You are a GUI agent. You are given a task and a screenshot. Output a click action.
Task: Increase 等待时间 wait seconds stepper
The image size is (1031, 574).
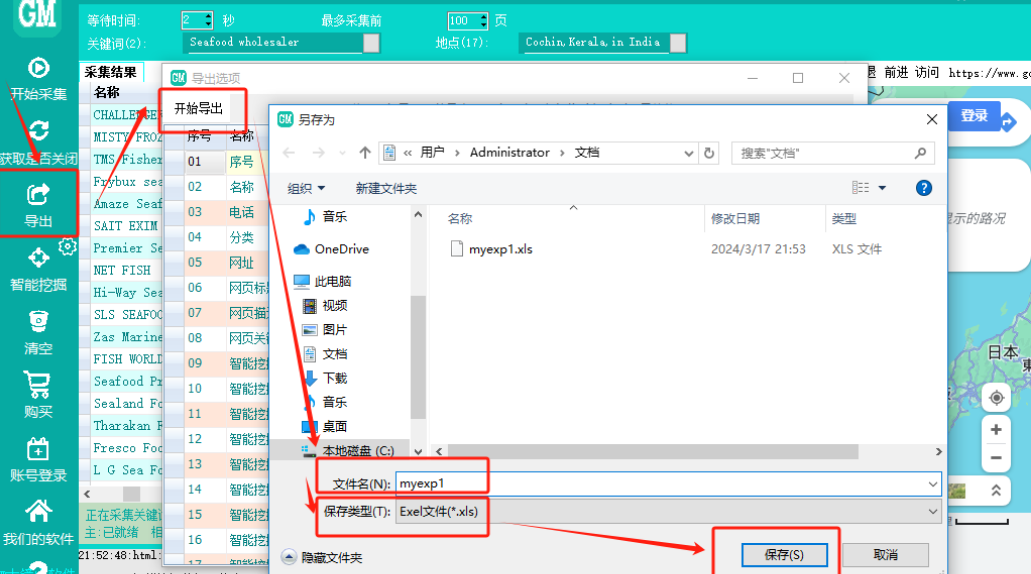pos(208,16)
